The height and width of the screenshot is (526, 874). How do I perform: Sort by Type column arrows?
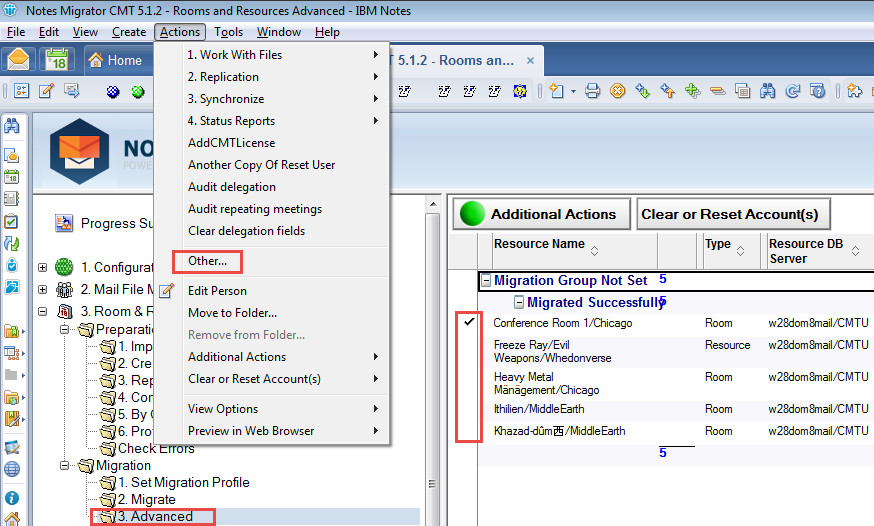(740, 250)
